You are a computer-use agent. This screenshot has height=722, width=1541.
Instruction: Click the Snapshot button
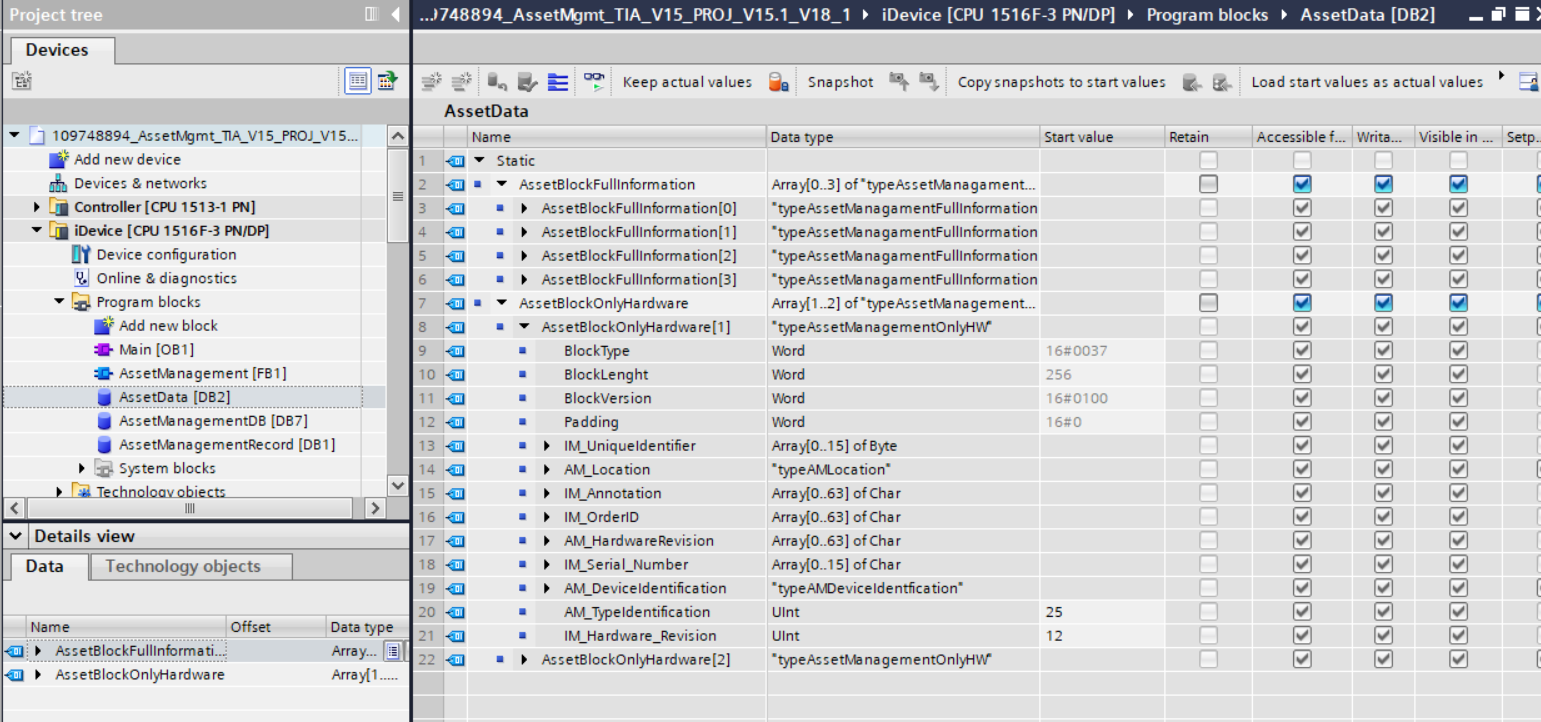click(840, 82)
